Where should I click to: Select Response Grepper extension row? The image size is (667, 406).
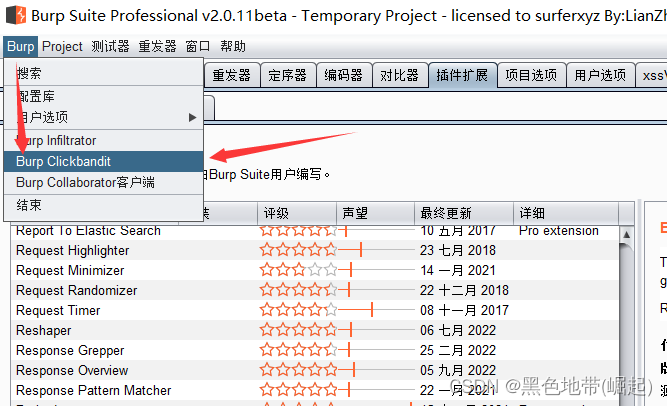click(70, 351)
